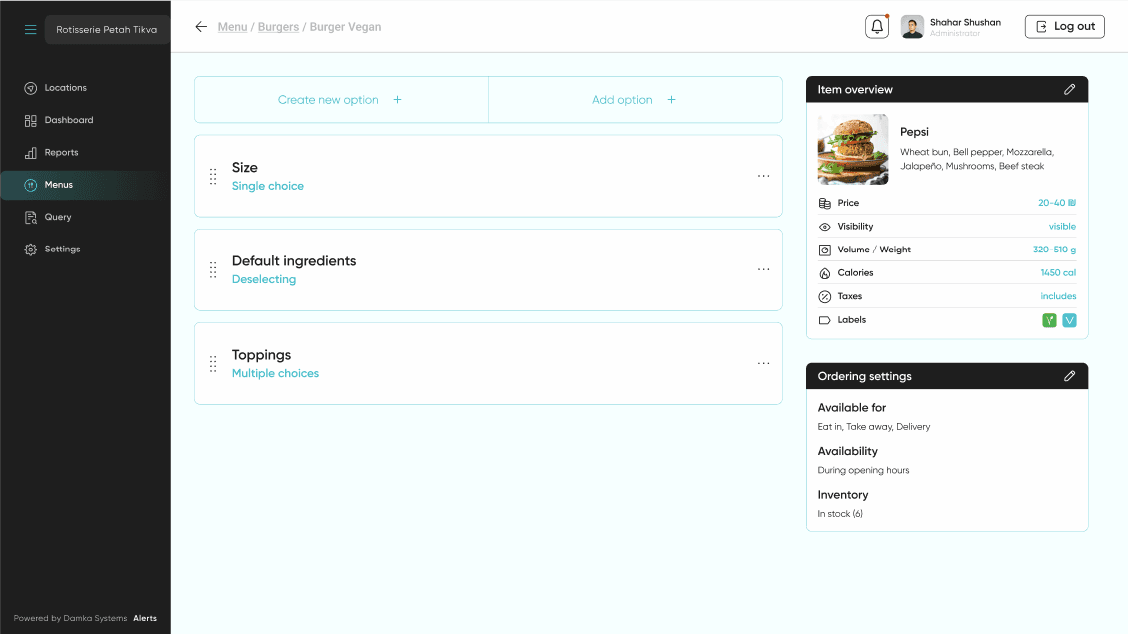Click the Menus cutlery icon
1128x634 pixels.
(x=30, y=186)
